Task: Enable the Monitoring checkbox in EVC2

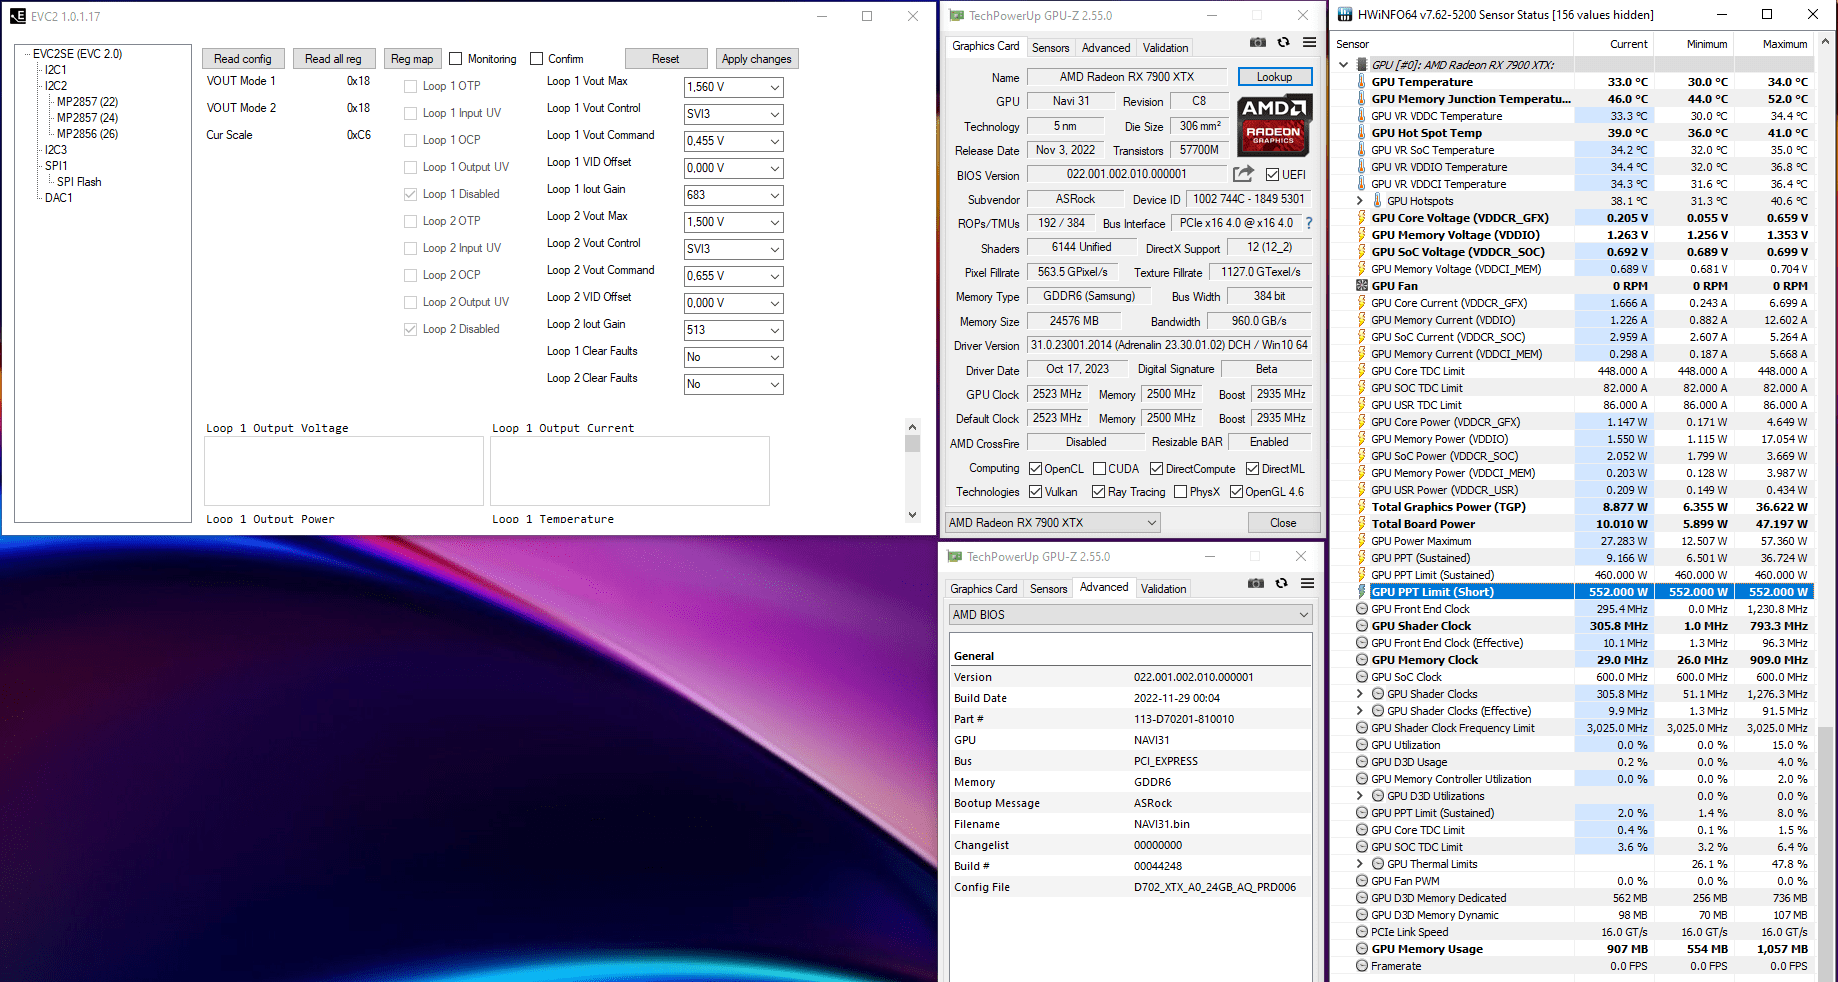Action: pos(456,59)
